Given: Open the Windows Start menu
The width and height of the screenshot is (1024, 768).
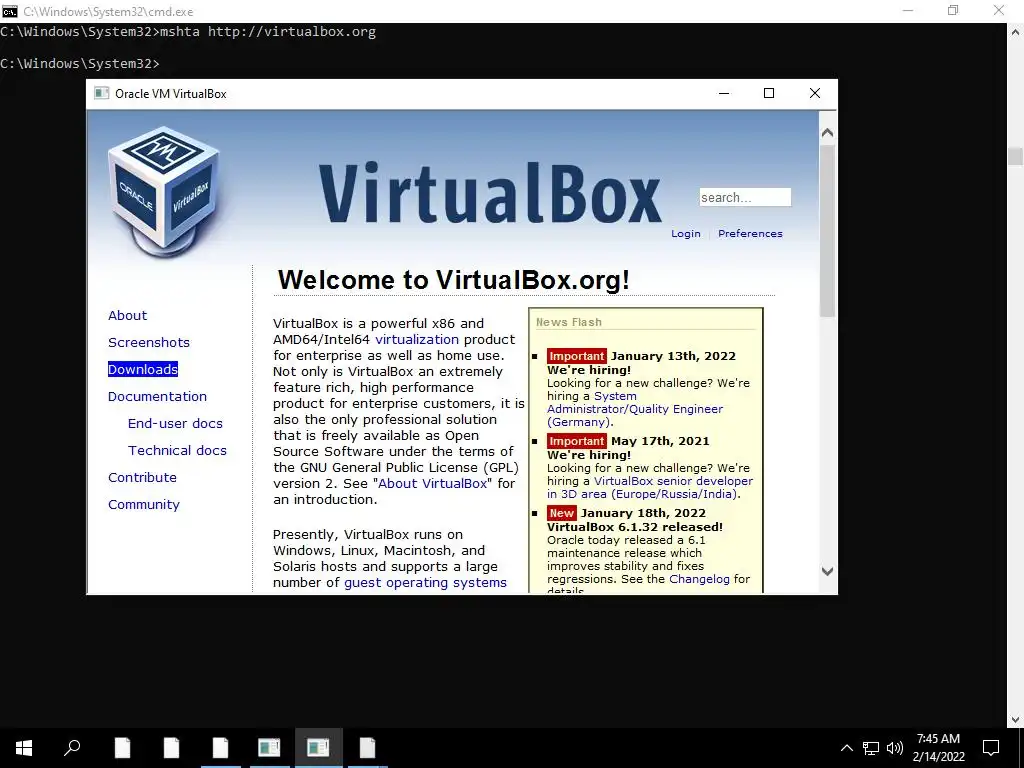Looking at the screenshot, I should 24,748.
